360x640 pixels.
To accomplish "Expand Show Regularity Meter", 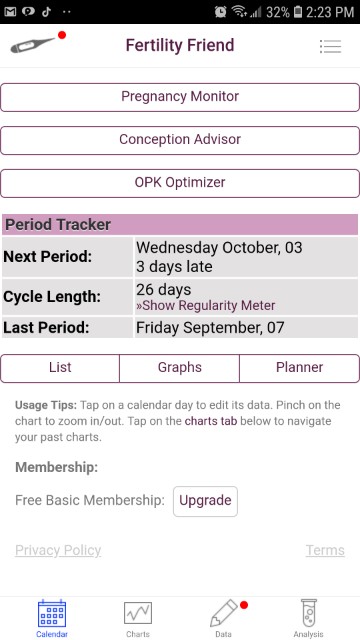I will (x=206, y=305).
